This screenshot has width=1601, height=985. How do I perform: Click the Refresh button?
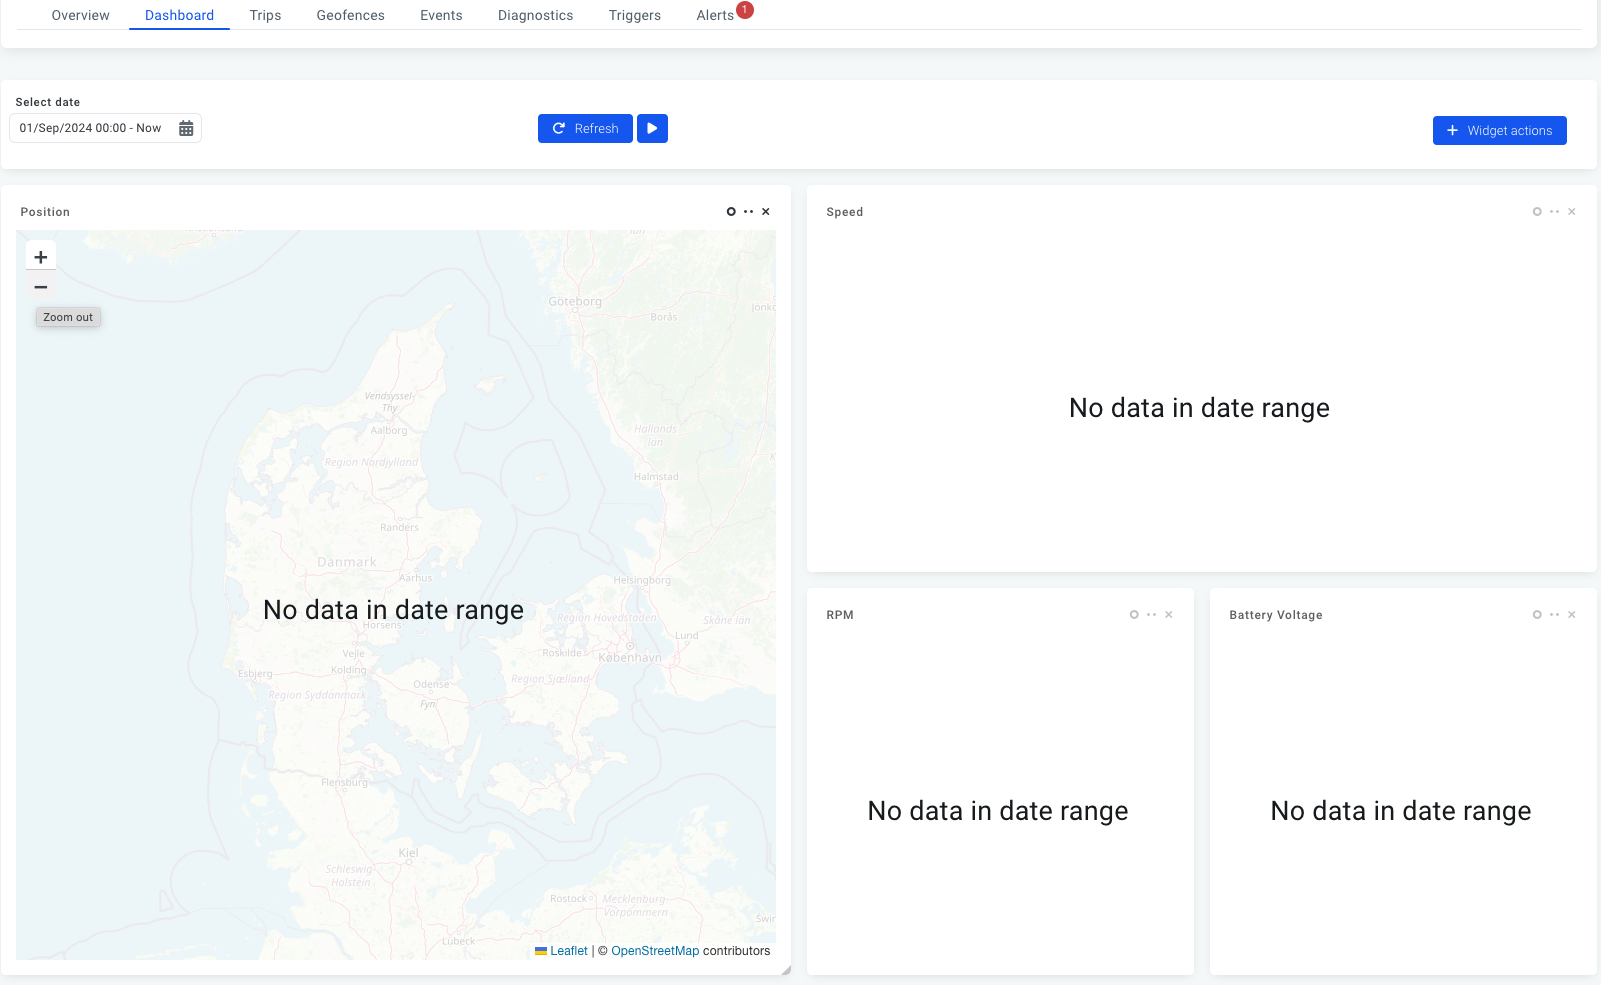point(585,128)
